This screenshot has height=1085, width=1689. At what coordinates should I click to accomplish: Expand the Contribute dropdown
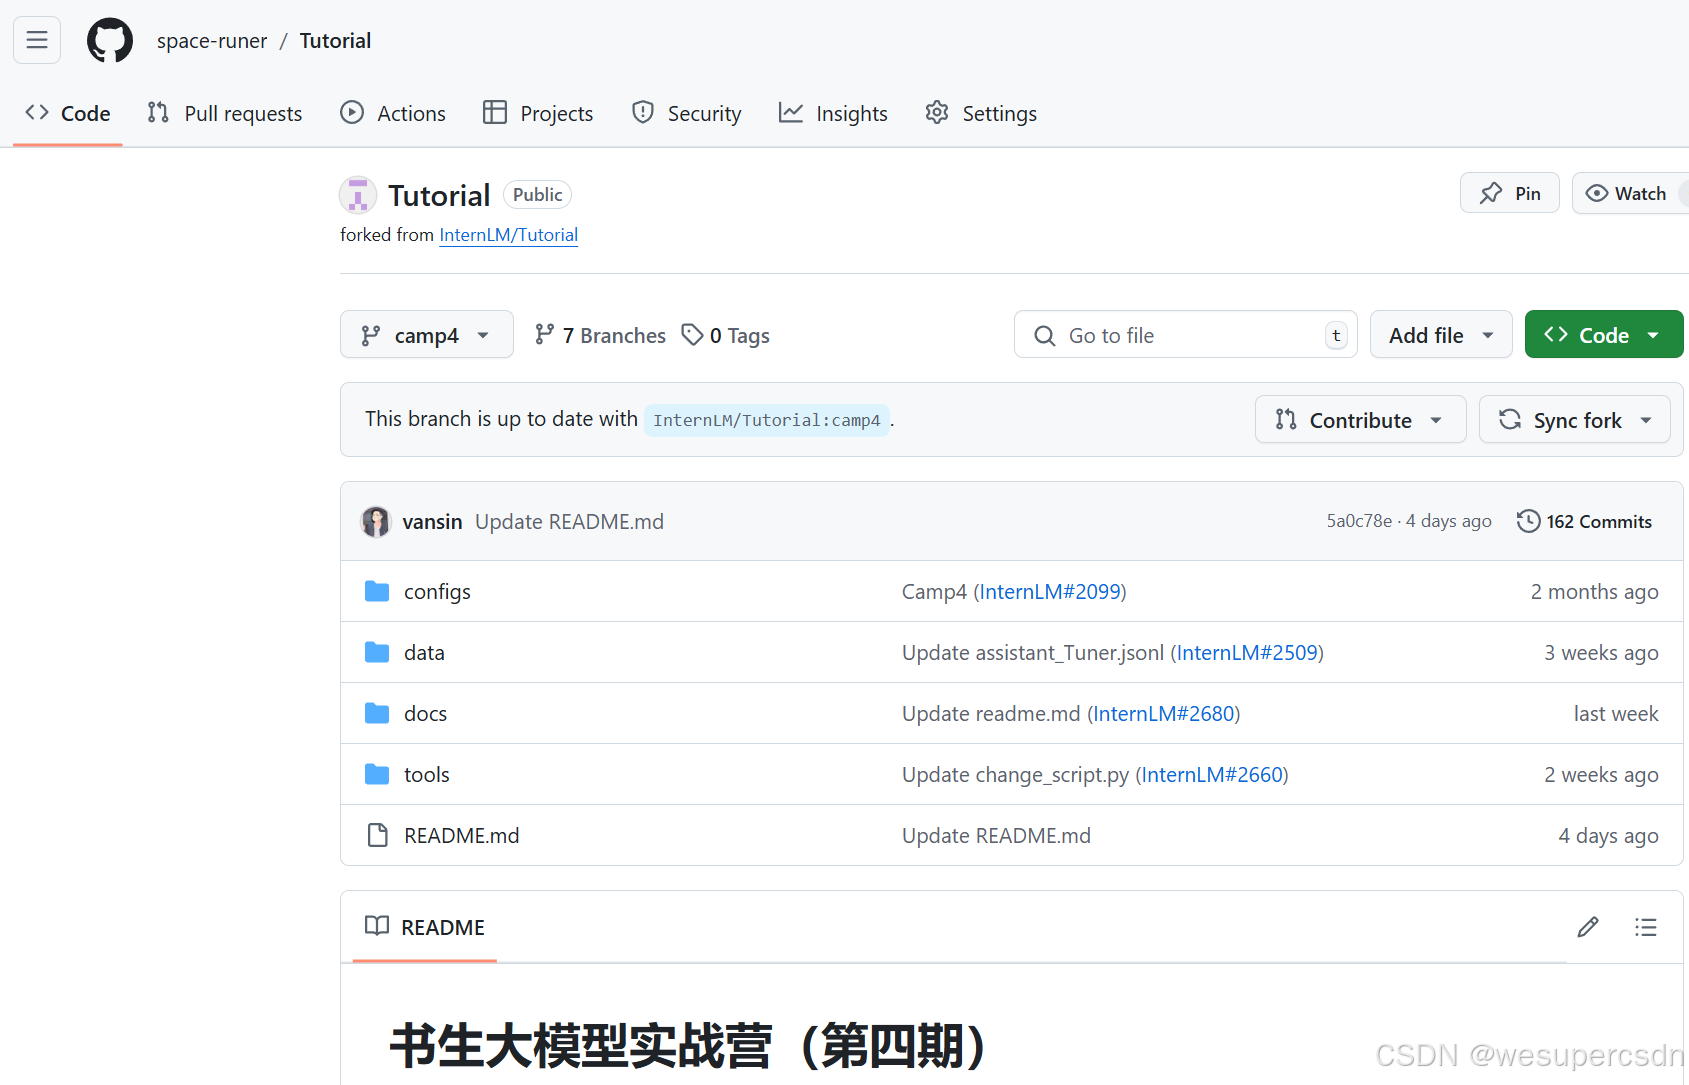(x=1361, y=420)
